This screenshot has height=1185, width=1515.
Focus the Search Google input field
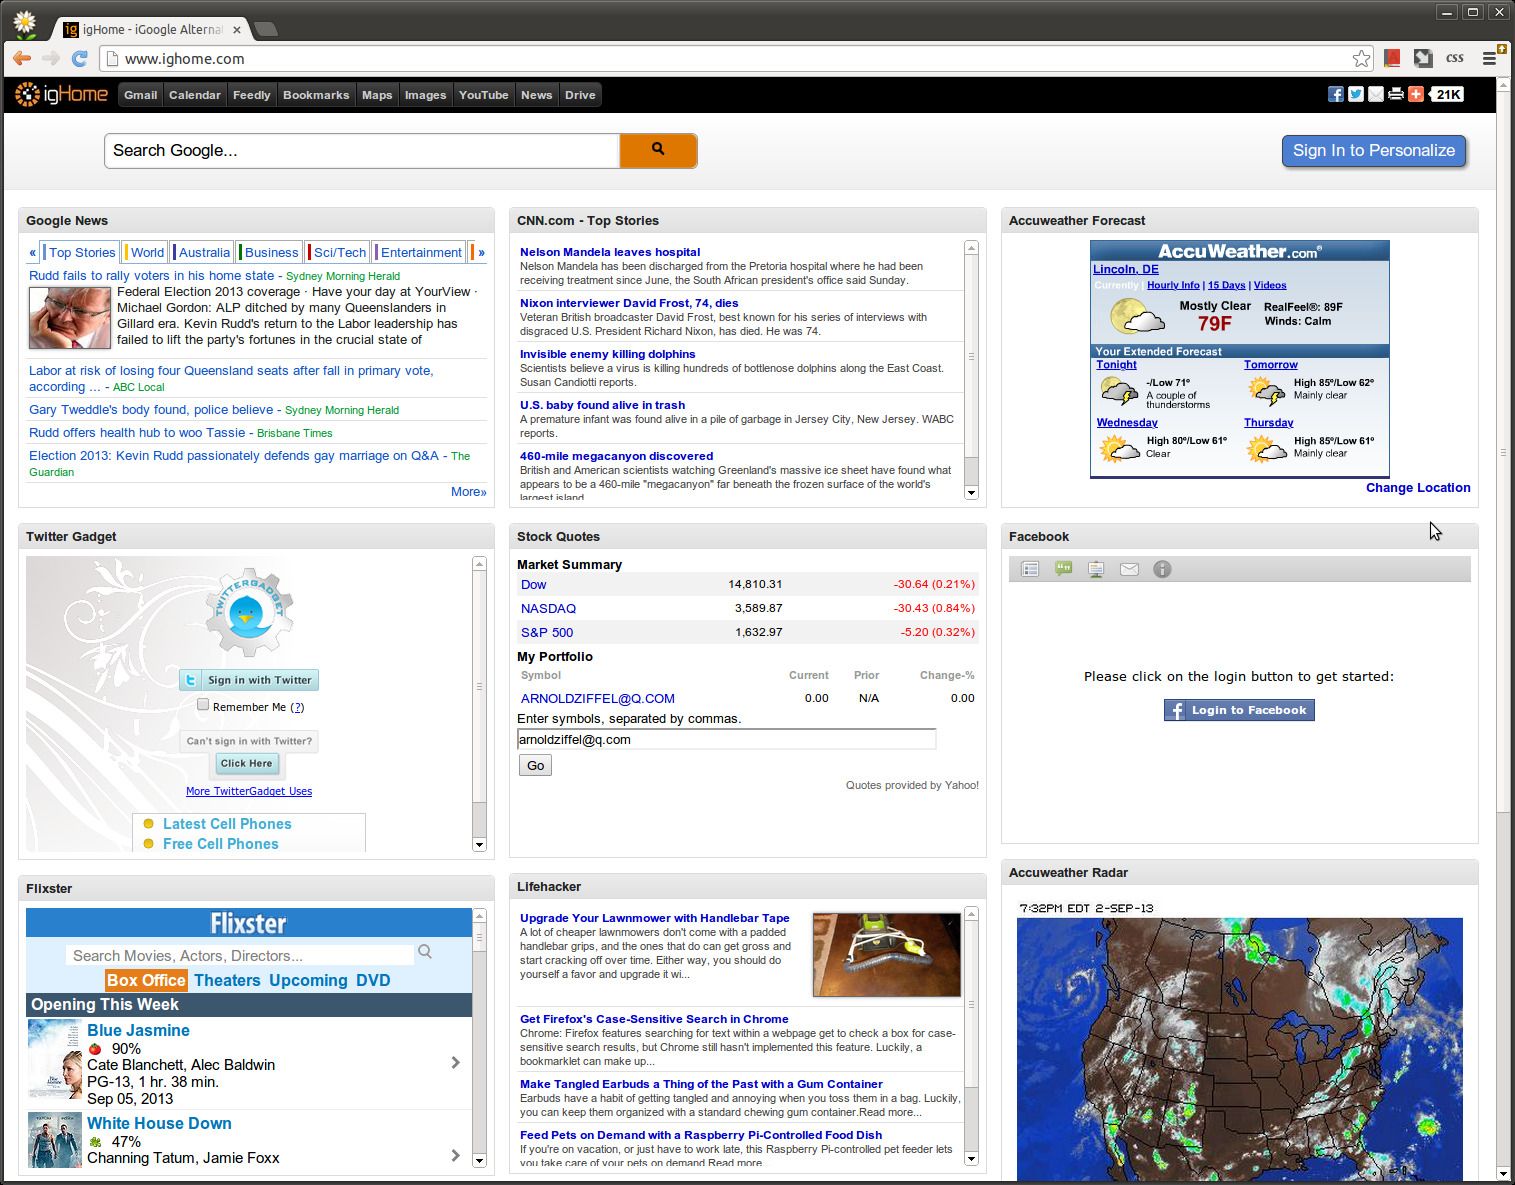coord(362,150)
